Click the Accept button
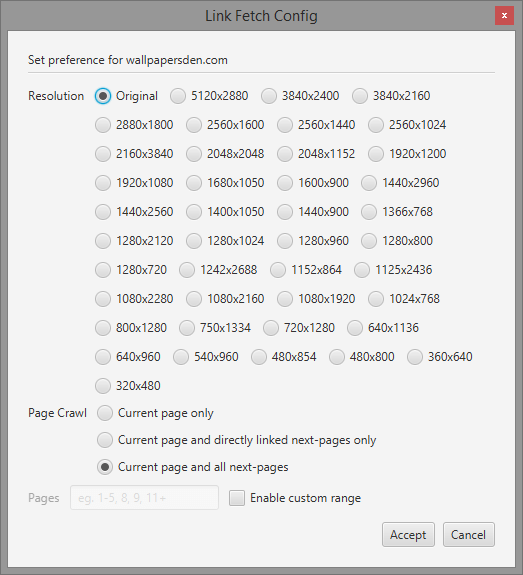The width and height of the screenshot is (523, 575). (408, 535)
